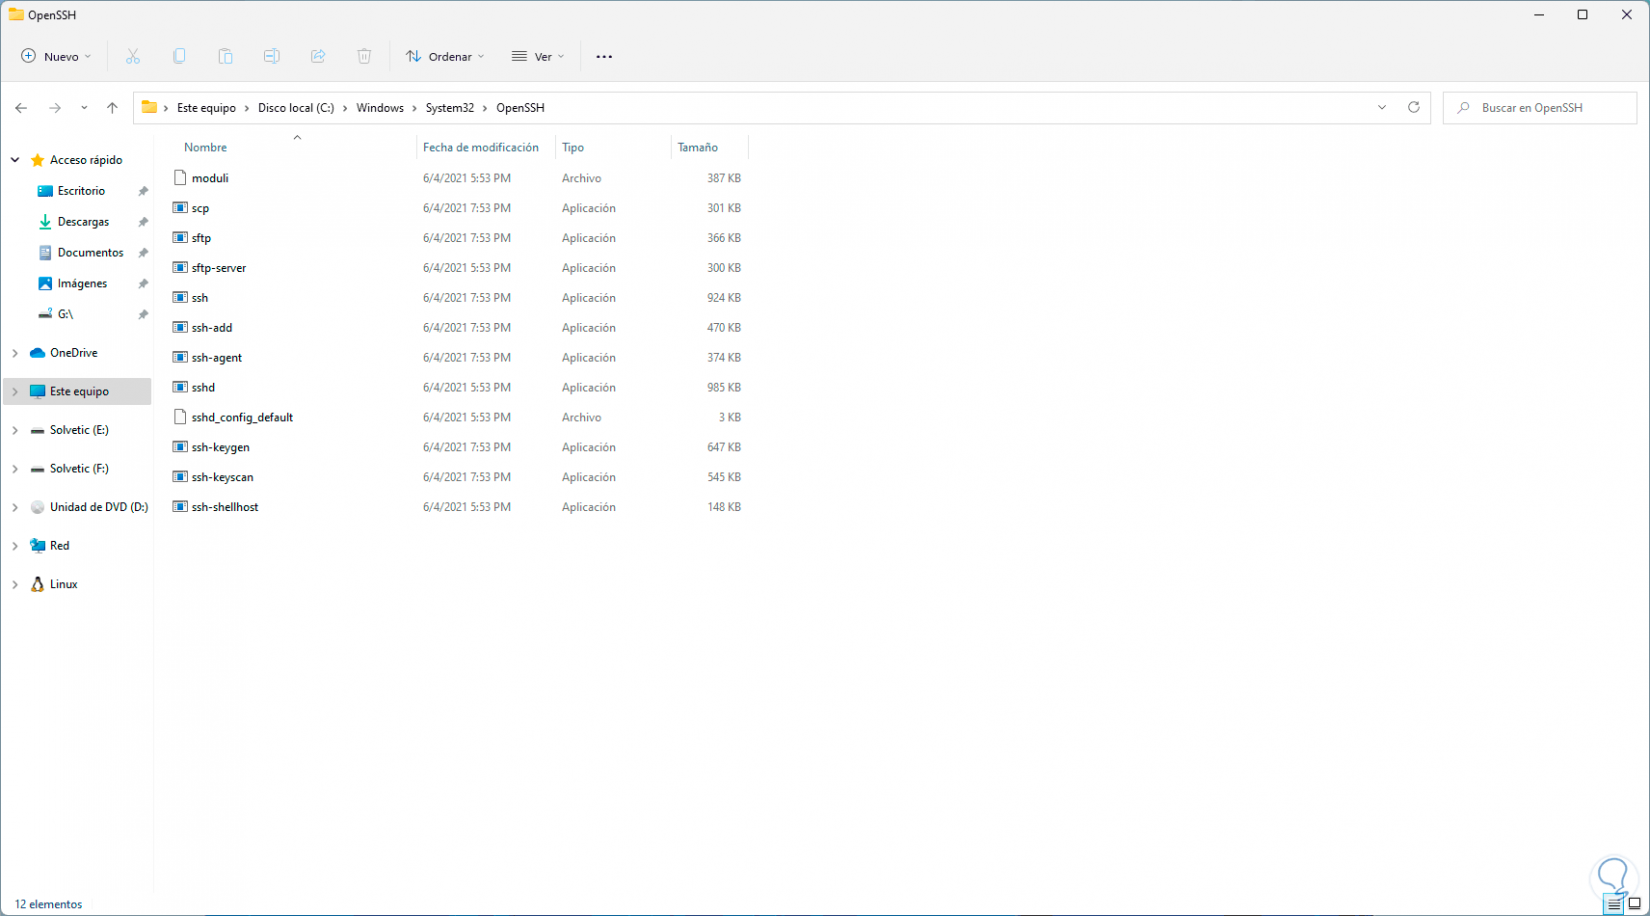
Task: Select the moduli file icon
Action: coord(180,178)
